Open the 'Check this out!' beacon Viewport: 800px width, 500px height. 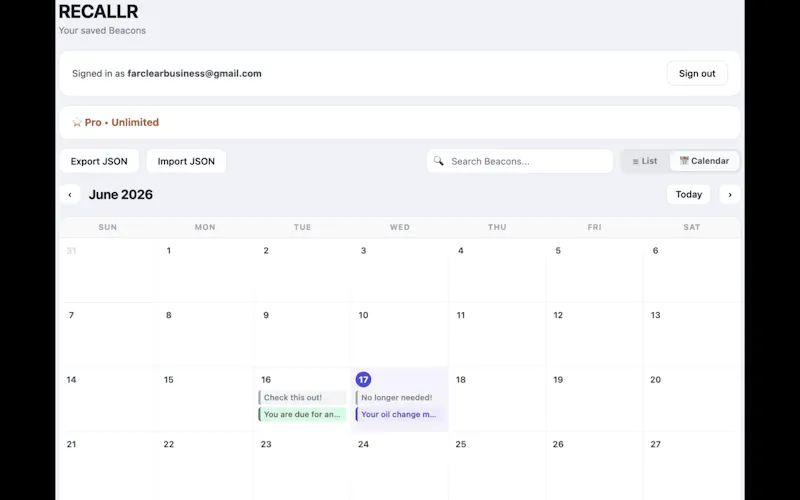302,397
